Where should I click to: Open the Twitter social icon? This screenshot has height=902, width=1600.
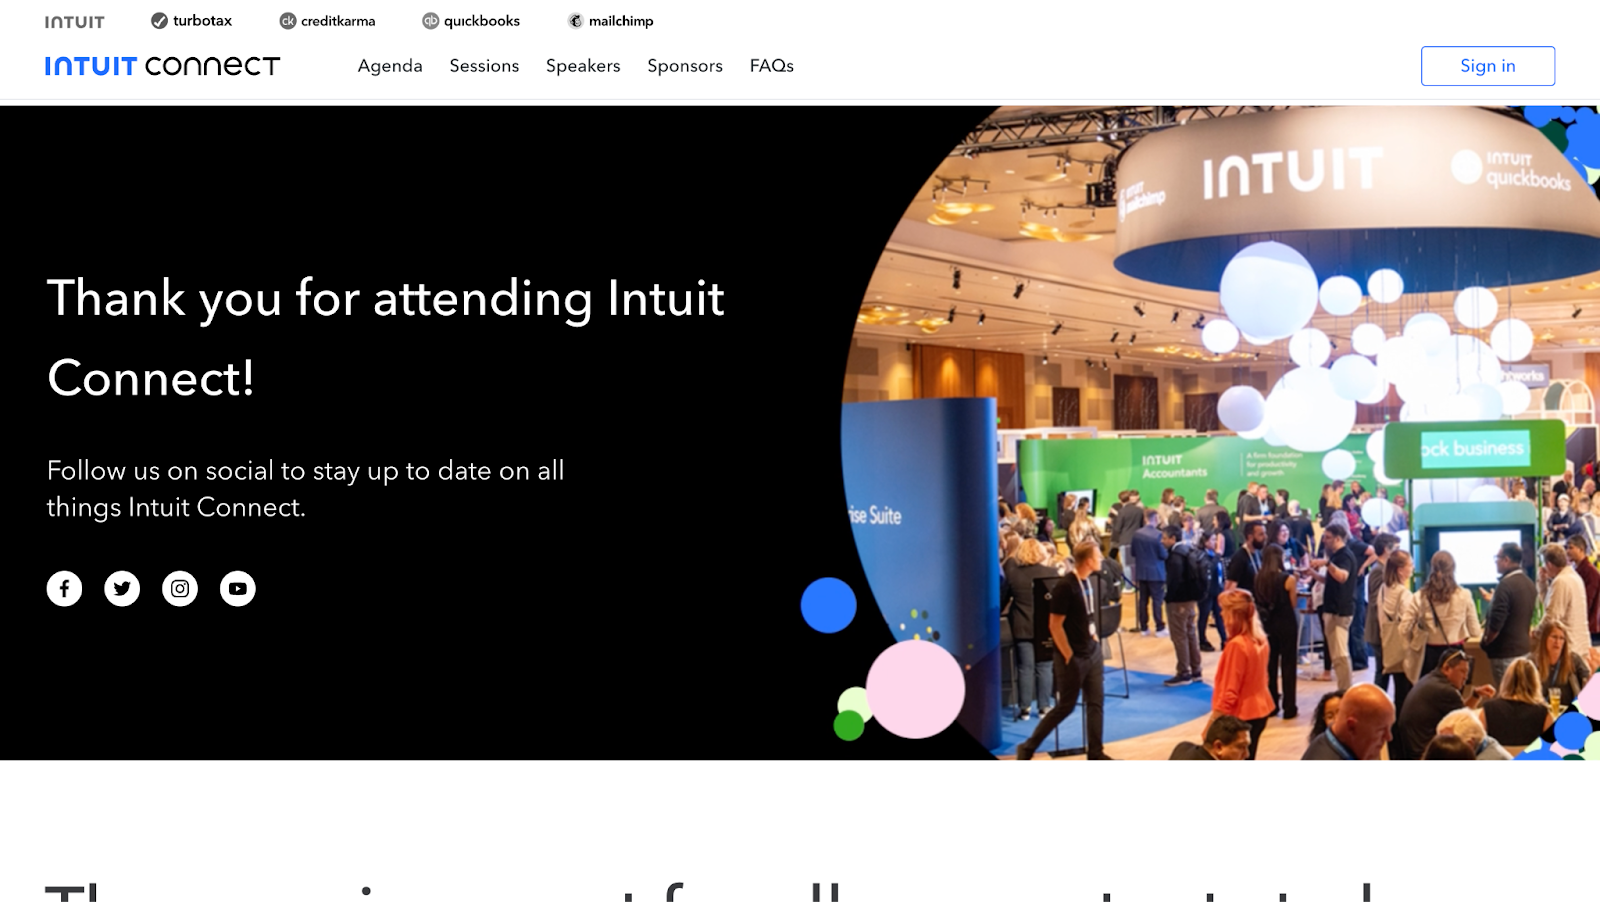click(x=122, y=588)
